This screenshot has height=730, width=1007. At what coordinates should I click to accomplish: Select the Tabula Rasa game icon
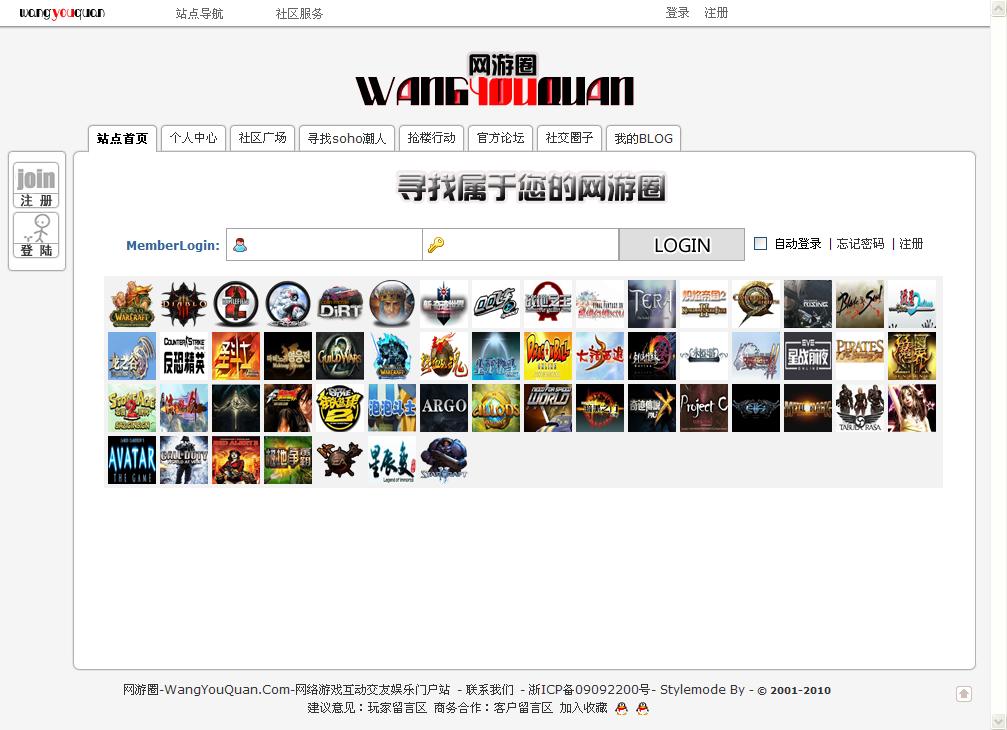point(860,408)
